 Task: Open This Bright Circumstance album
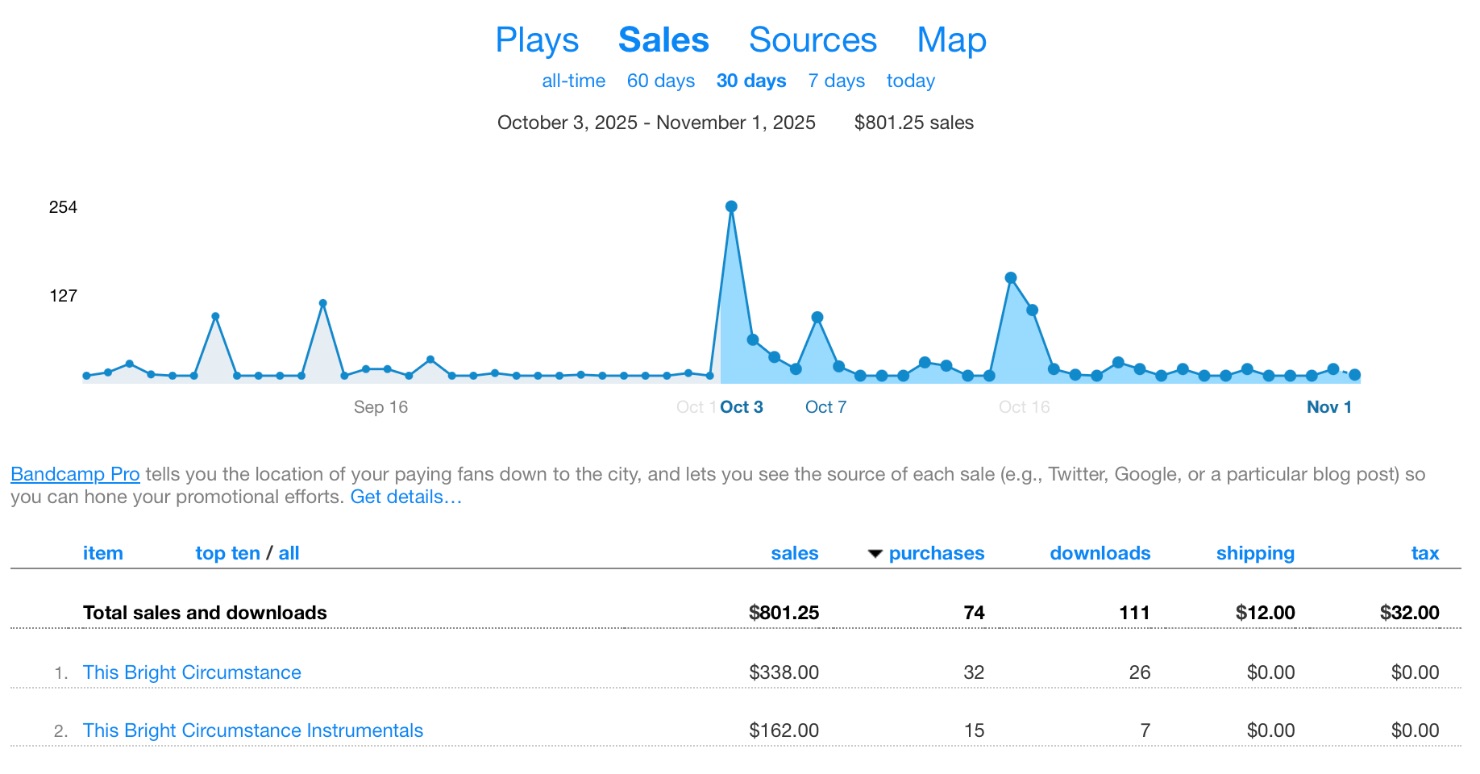coord(192,672)
